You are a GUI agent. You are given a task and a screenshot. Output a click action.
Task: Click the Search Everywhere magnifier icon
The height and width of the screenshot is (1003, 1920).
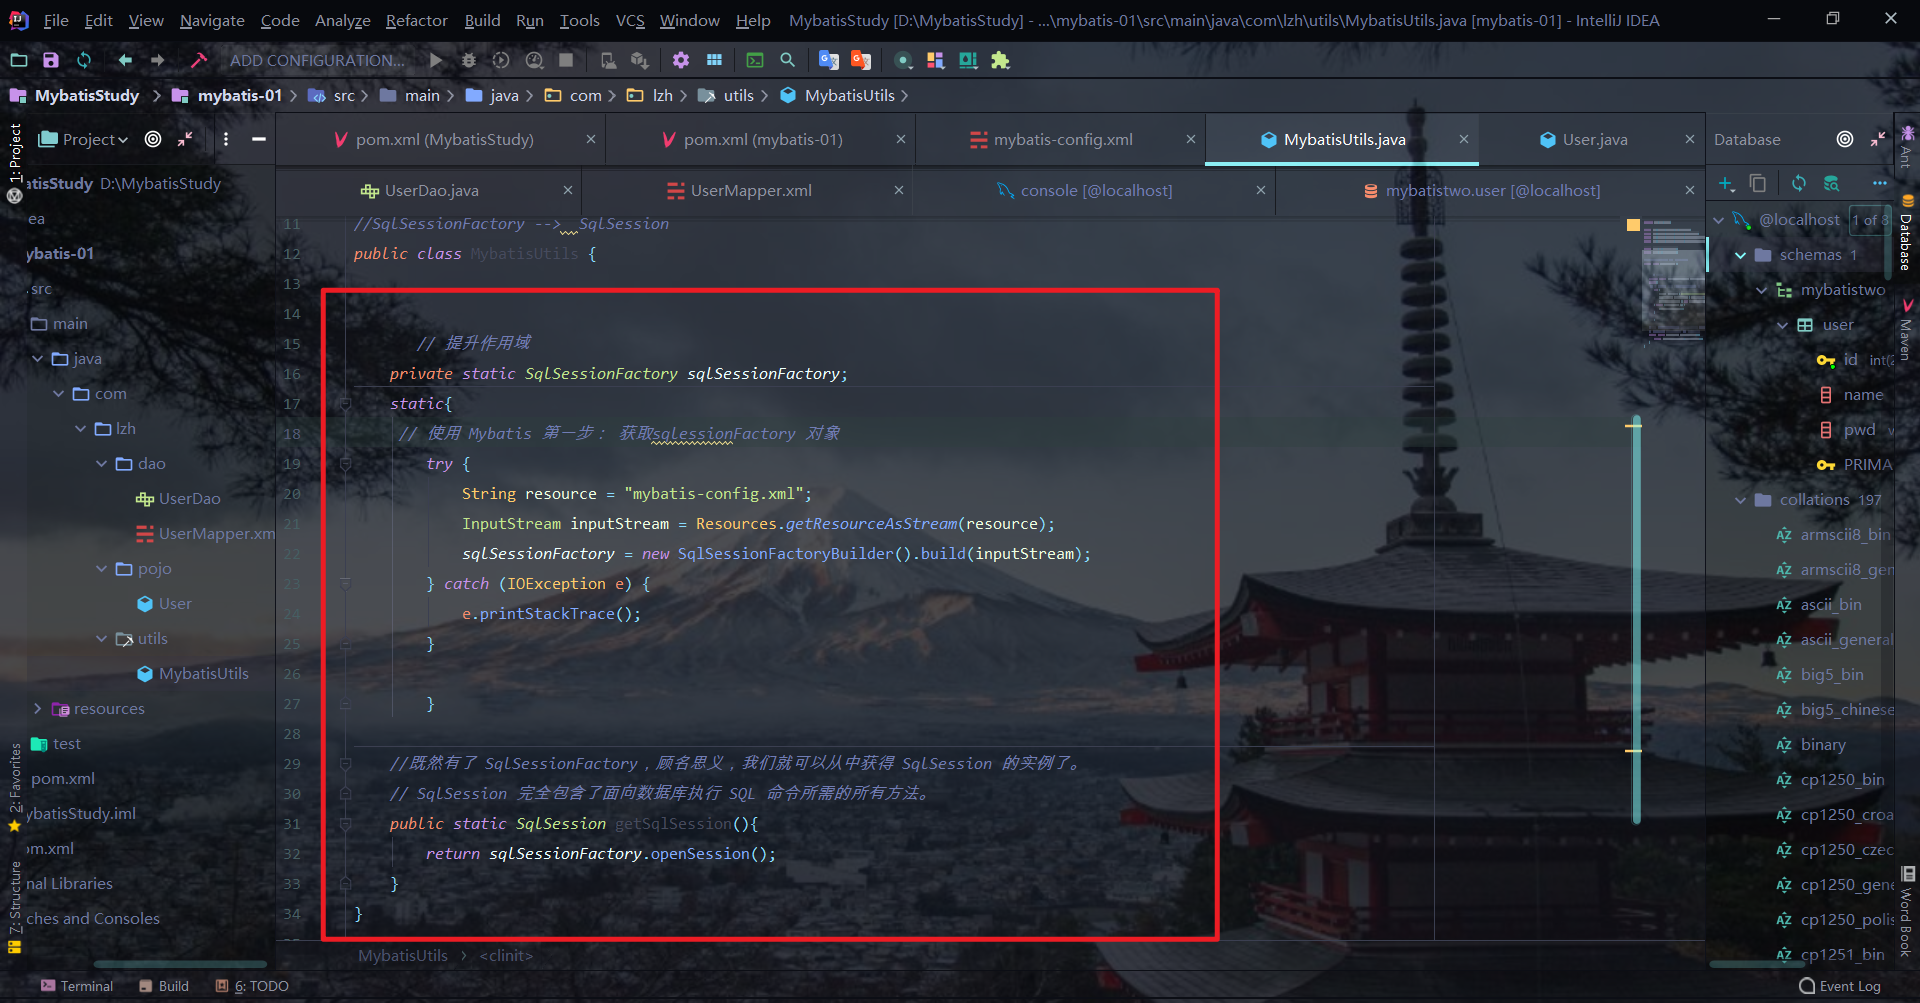point(788,60)
